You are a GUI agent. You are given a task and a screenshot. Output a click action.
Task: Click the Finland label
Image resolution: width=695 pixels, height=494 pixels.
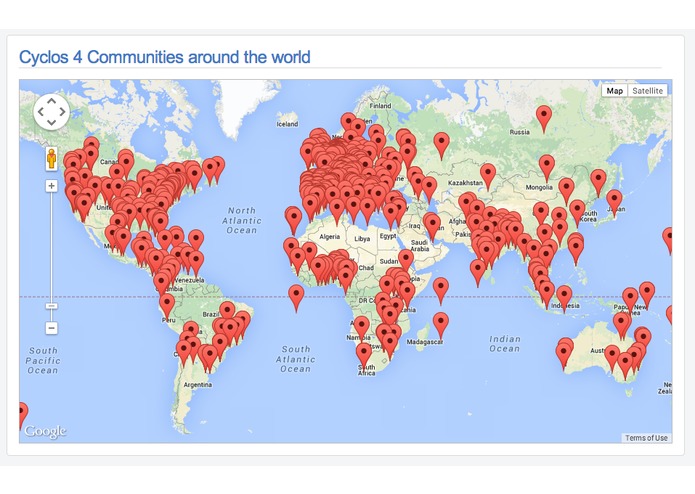[380, 106]
